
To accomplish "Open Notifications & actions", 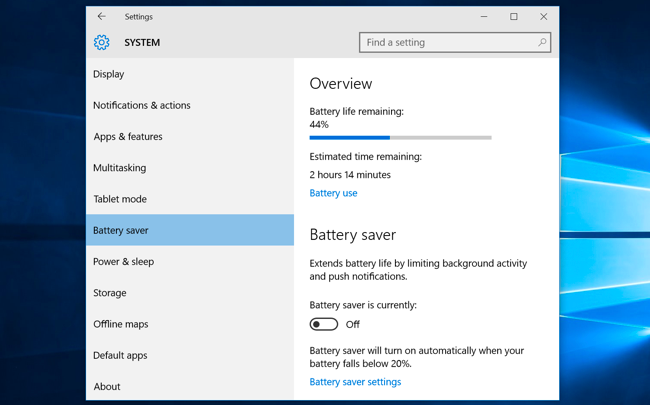I will pyautogui.click(x=190, y=105).
